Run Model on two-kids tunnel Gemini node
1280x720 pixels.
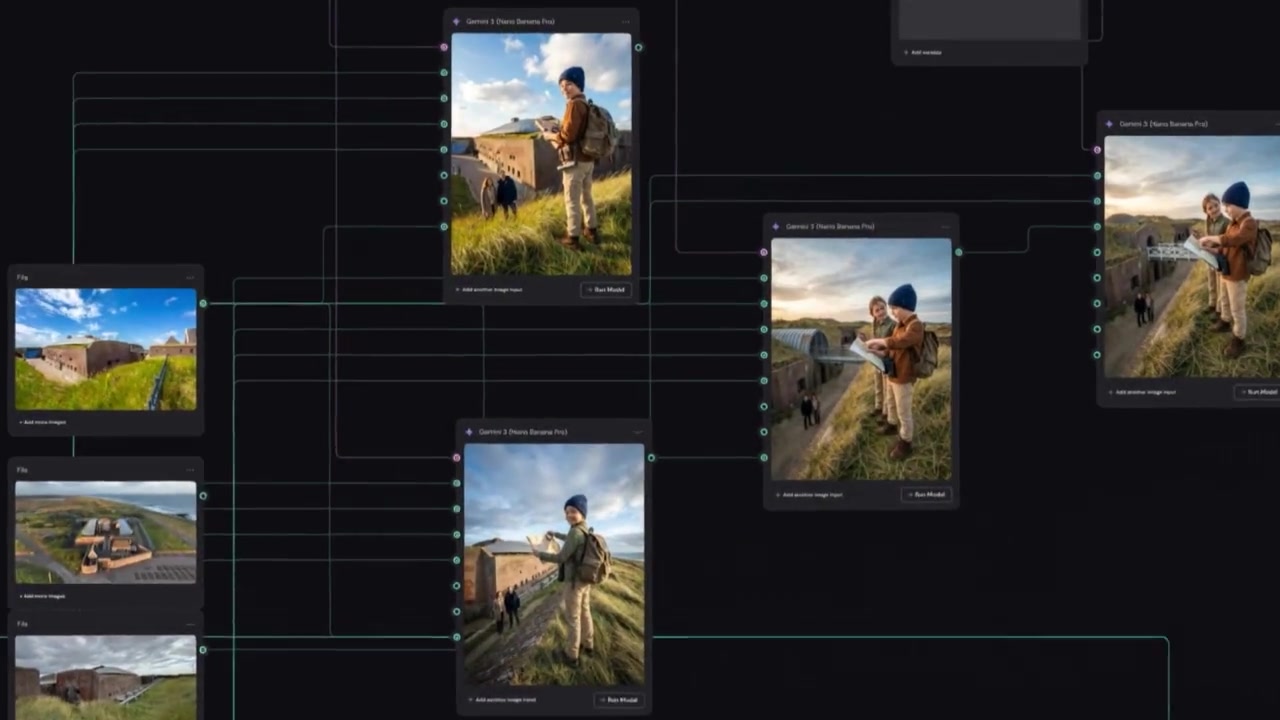point(926,494)
